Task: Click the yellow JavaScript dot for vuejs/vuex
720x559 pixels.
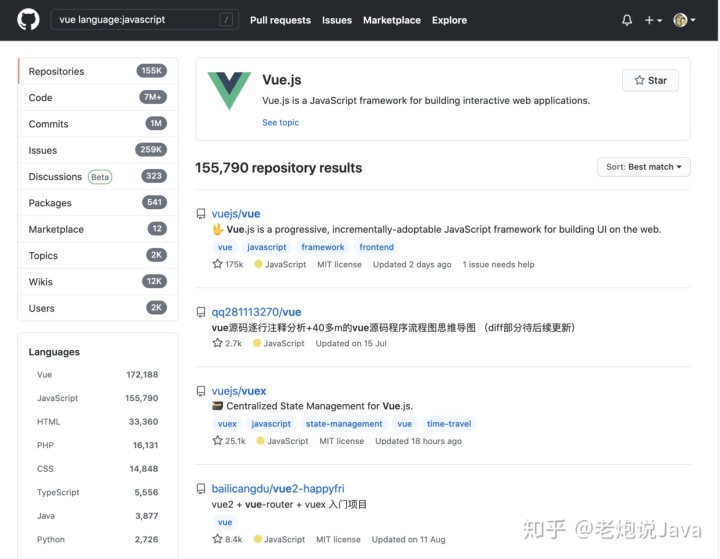Action: pyautogui.click(x=260, y=441)
